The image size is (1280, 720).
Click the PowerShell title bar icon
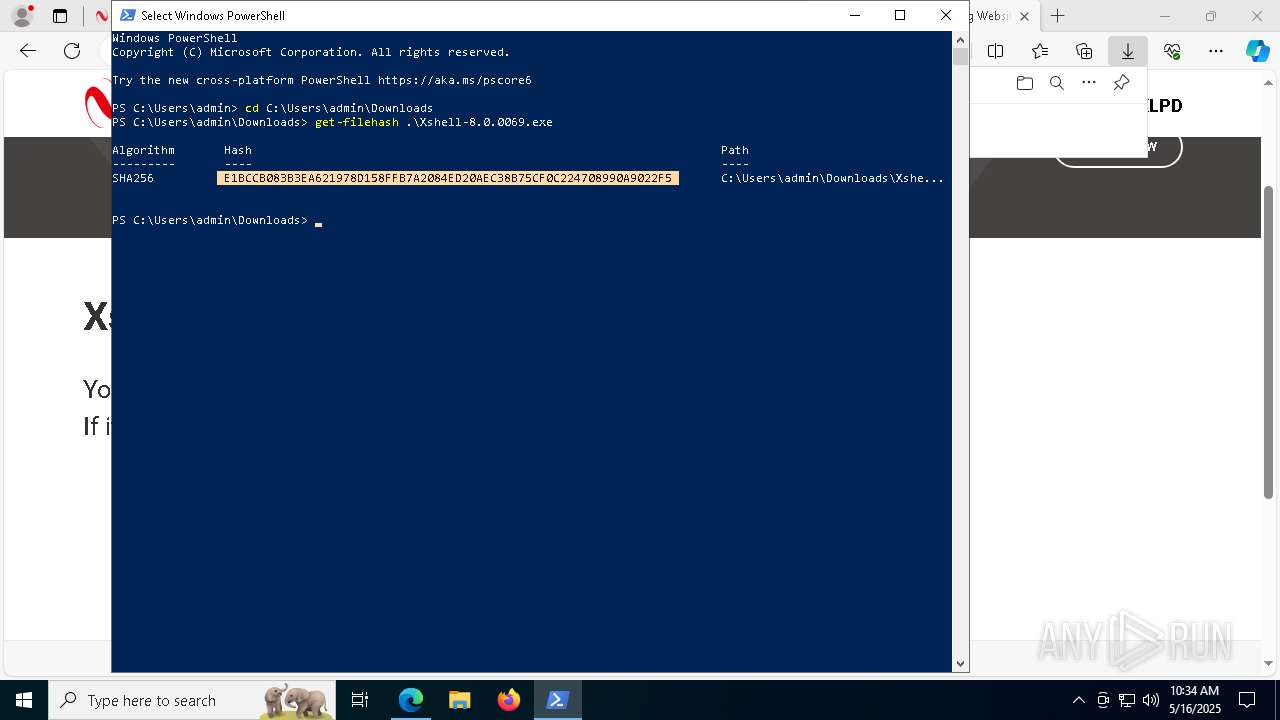pos(127,15)
